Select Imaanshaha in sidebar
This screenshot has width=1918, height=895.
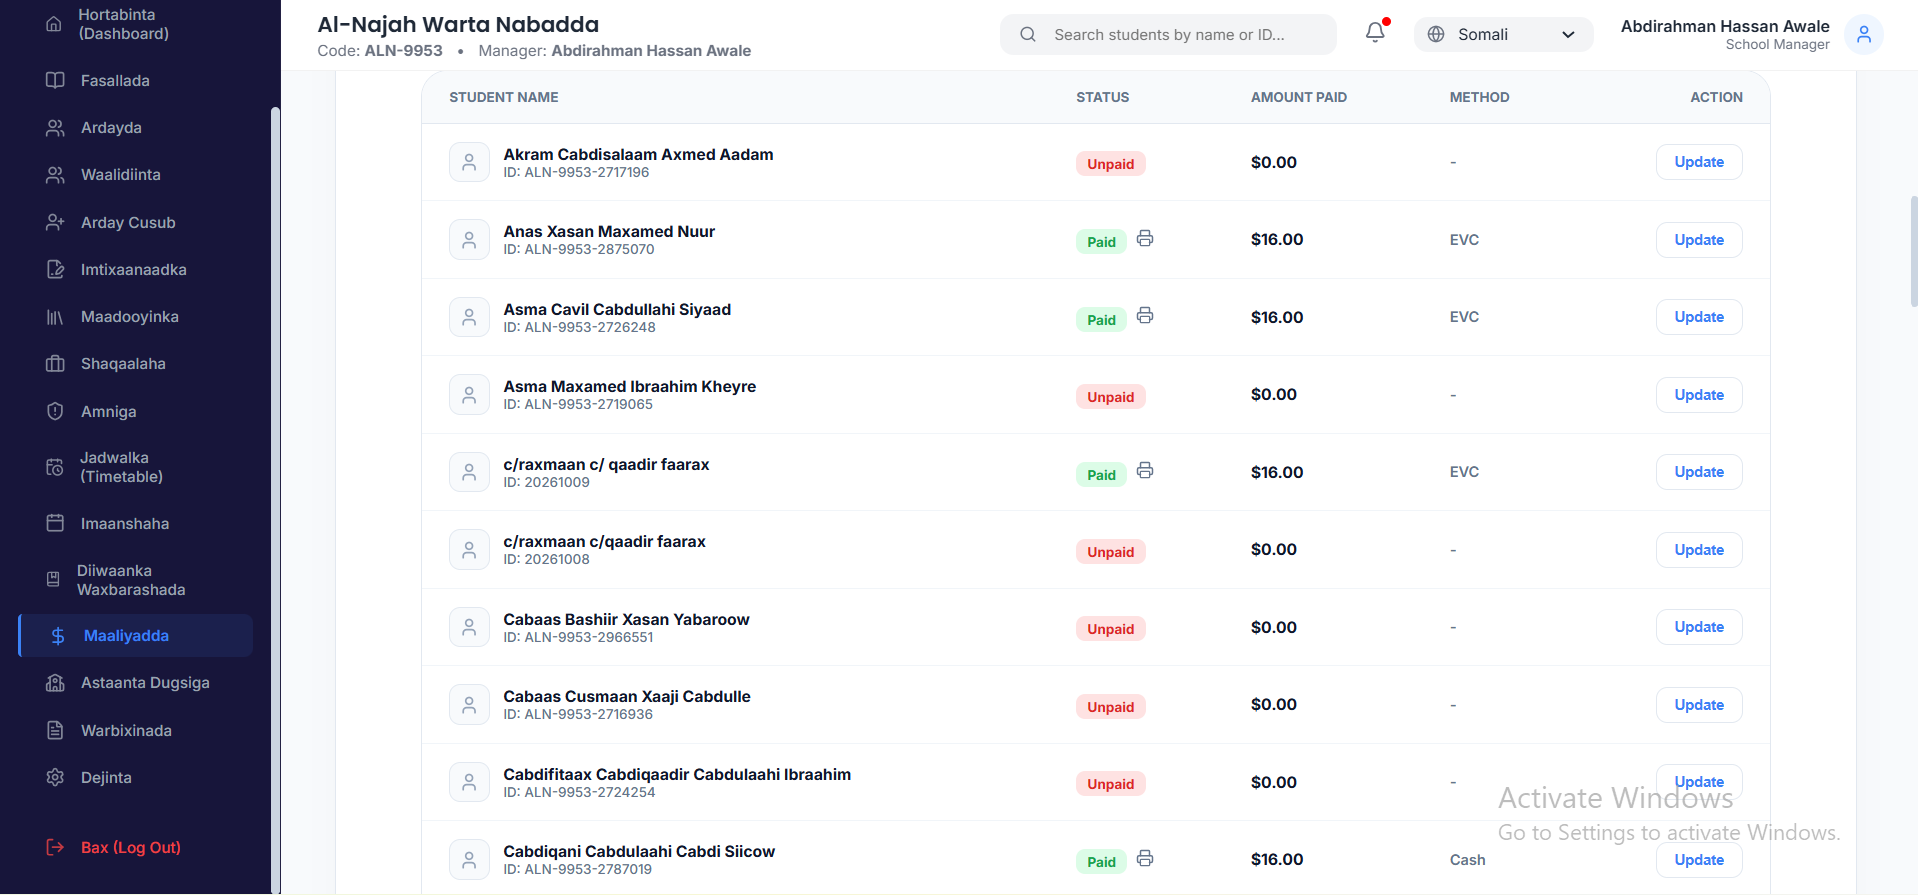pos(136,524)
